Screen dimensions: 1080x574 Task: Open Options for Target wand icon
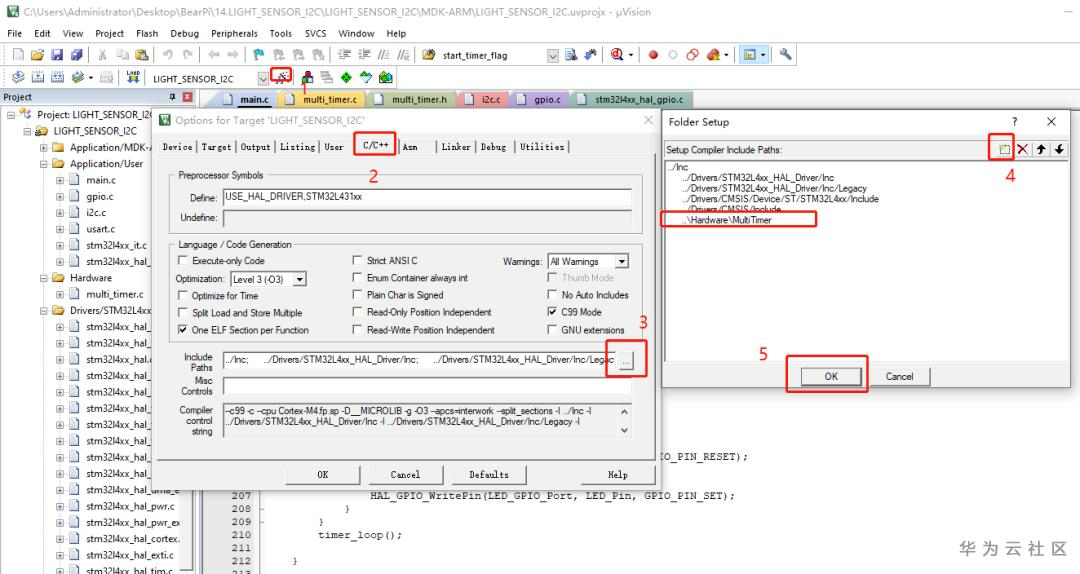pyautogui.click(x=281, y=75)
